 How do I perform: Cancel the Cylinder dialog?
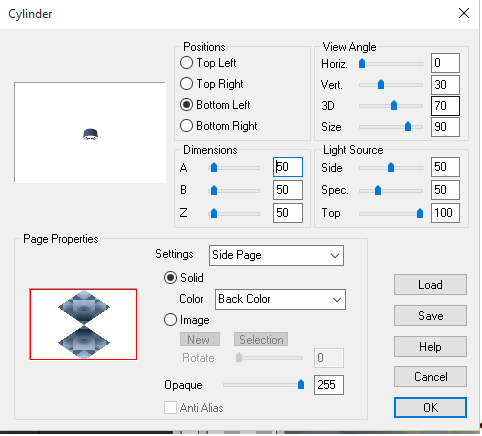[x=430, y=377]
